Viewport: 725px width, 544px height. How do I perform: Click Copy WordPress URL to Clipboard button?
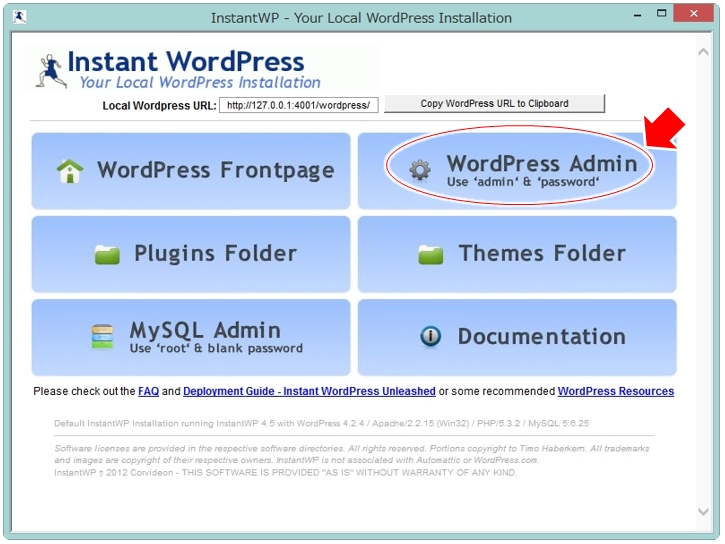click(x=494, y=104)
